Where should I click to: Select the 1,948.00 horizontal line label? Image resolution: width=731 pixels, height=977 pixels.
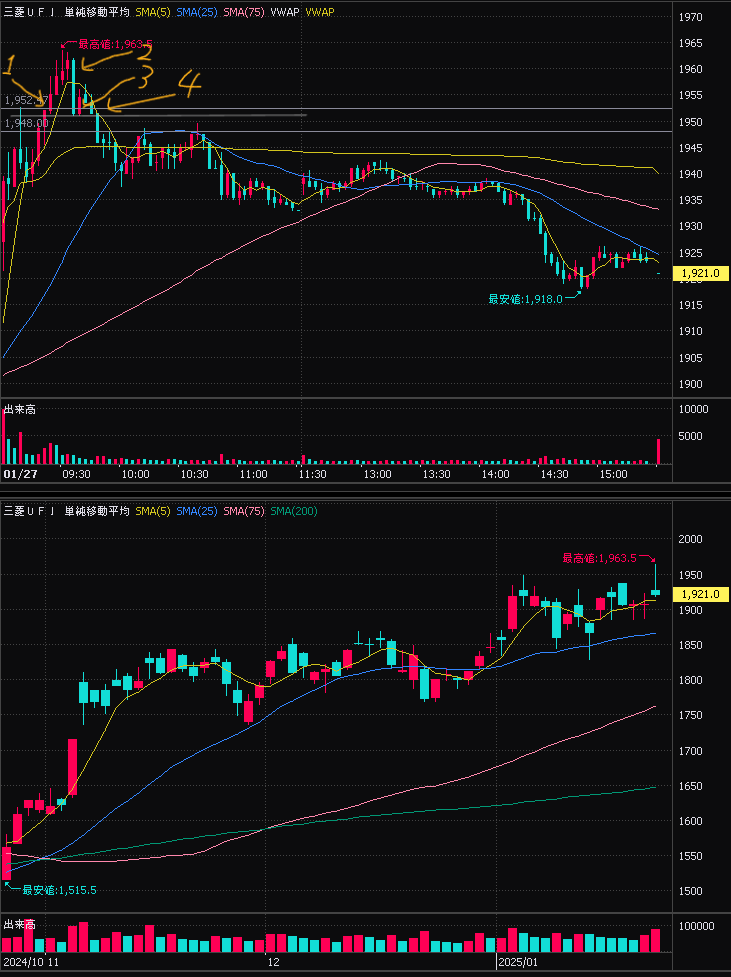[26, 123]
